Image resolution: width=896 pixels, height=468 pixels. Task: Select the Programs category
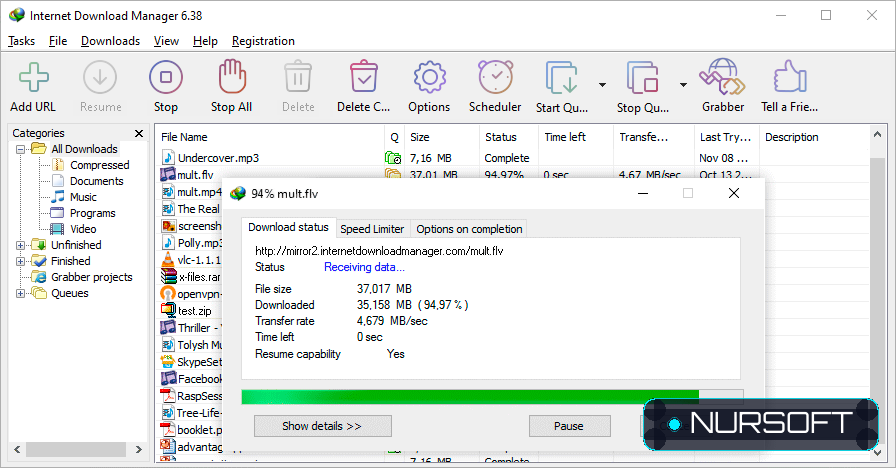[x=93, y=213]
